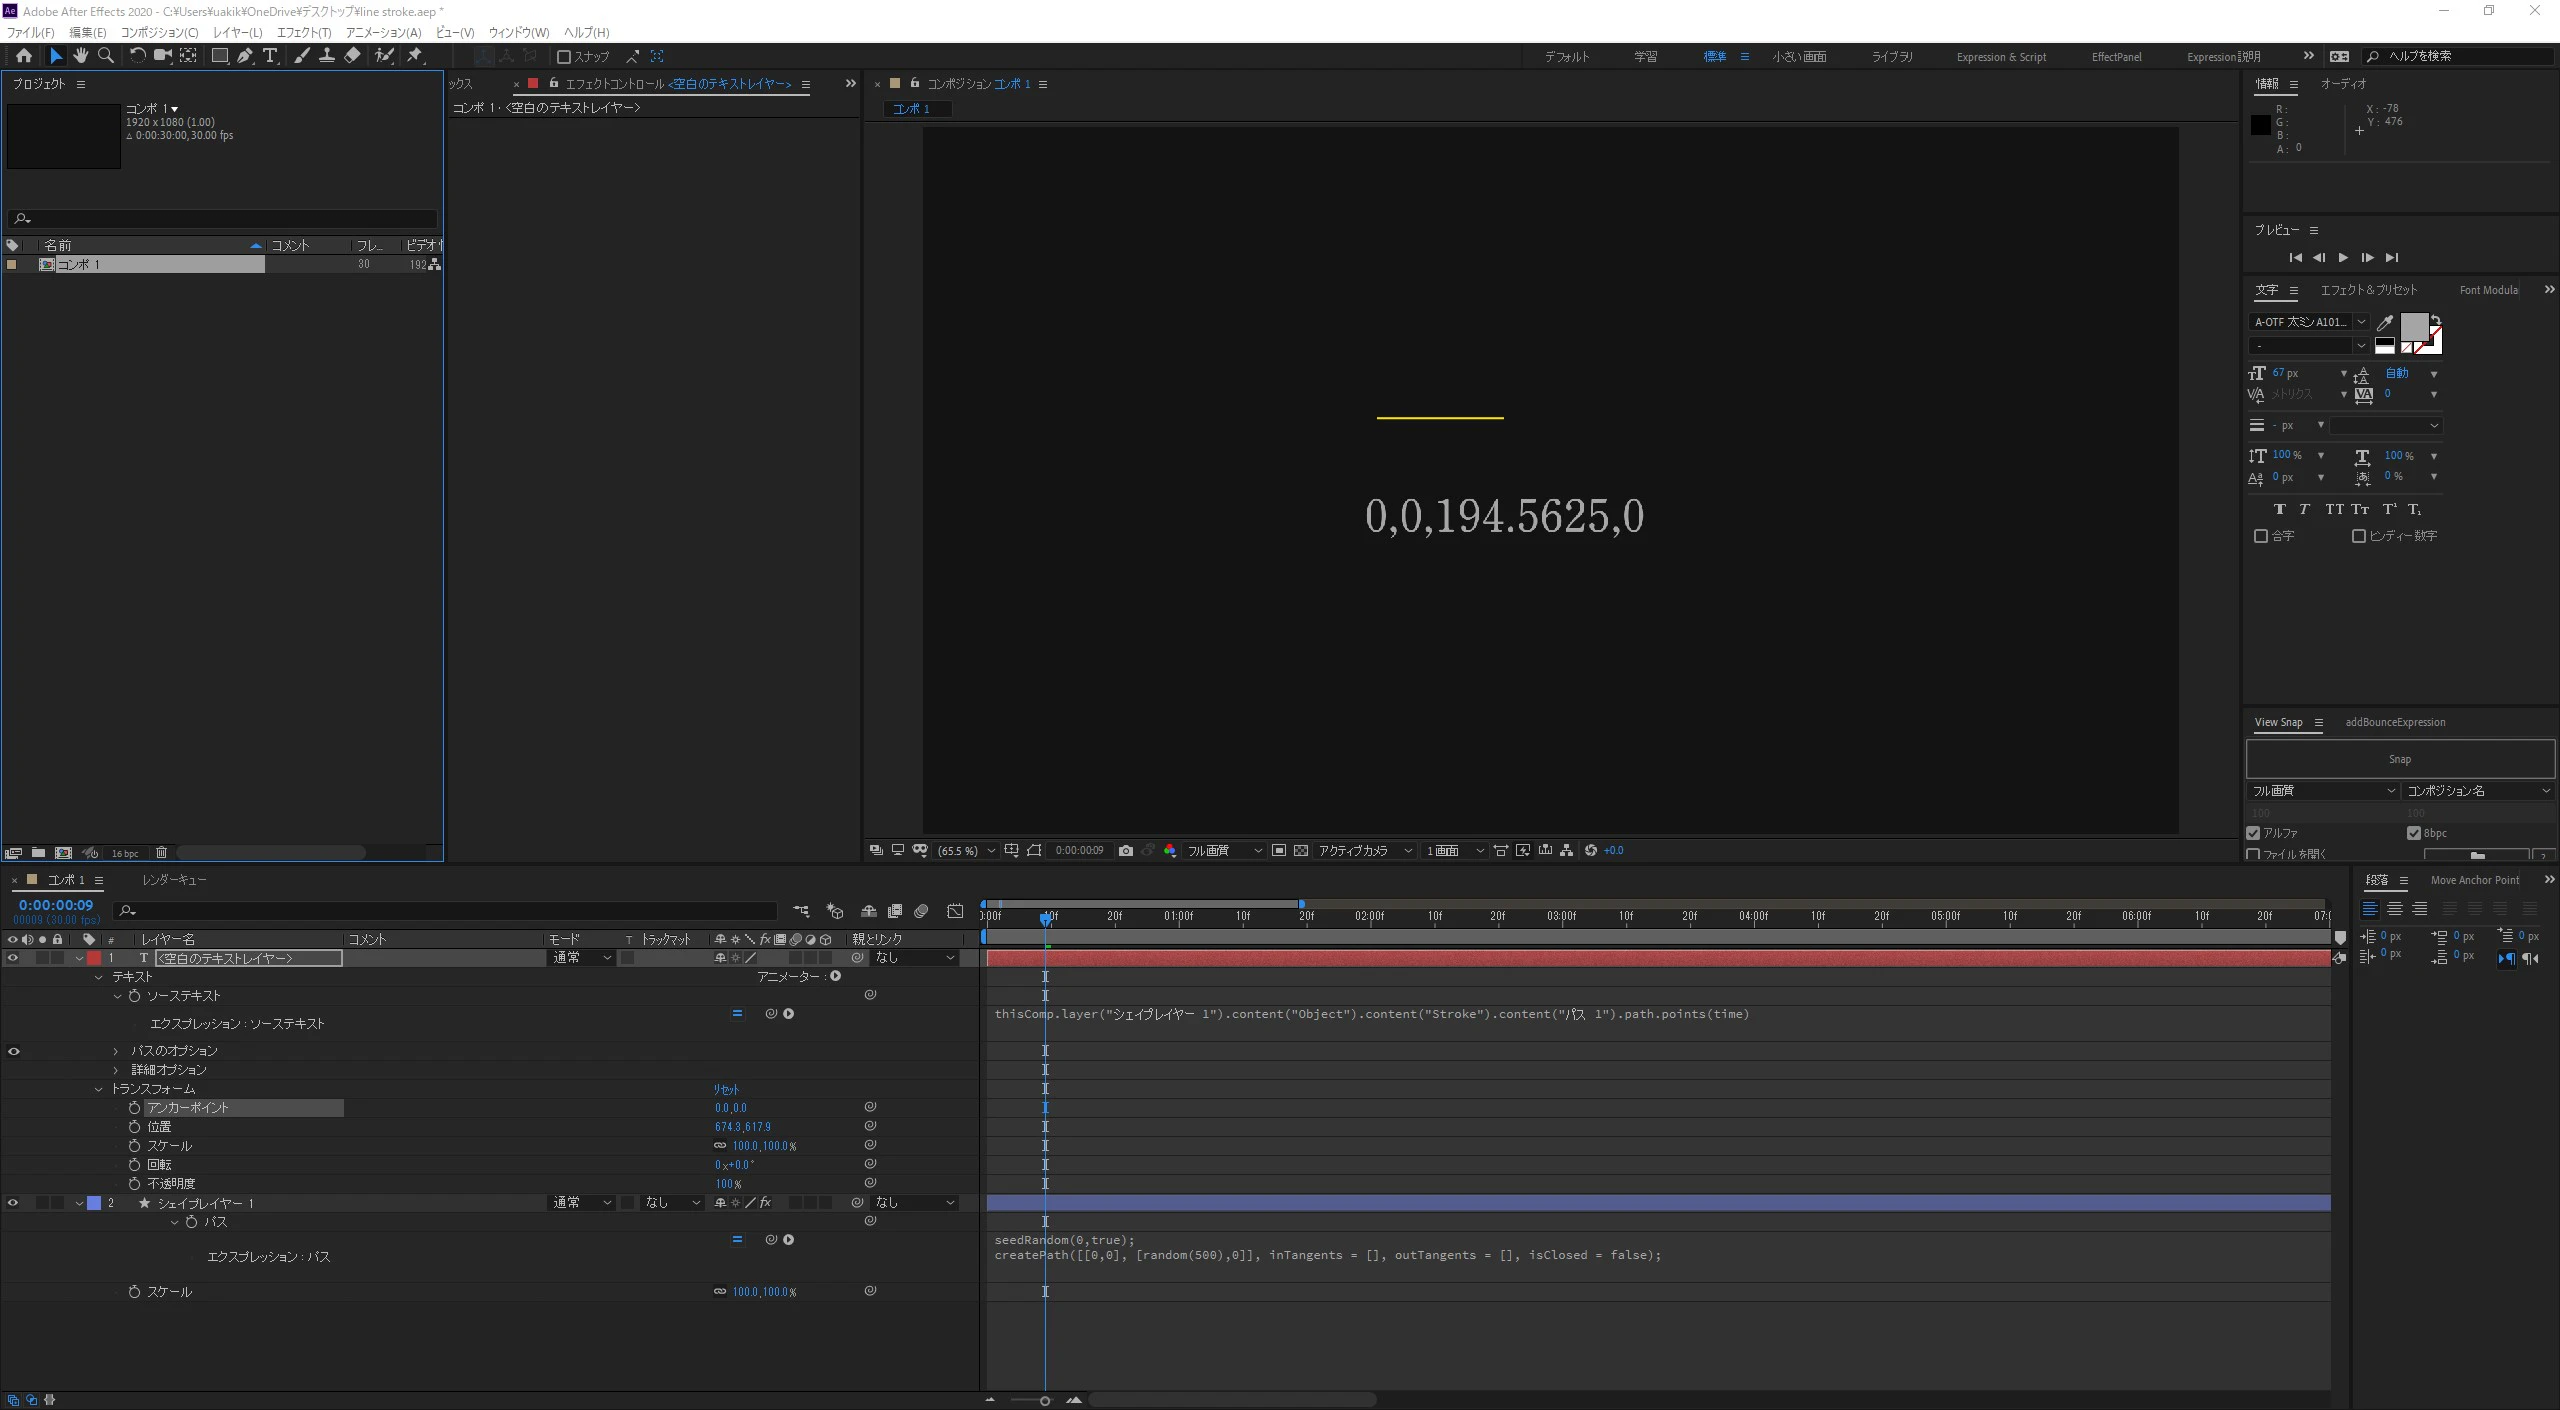The image size is (2560, 1410).
Task: Select the Rotation tool
Action: [x=138, y=56]
